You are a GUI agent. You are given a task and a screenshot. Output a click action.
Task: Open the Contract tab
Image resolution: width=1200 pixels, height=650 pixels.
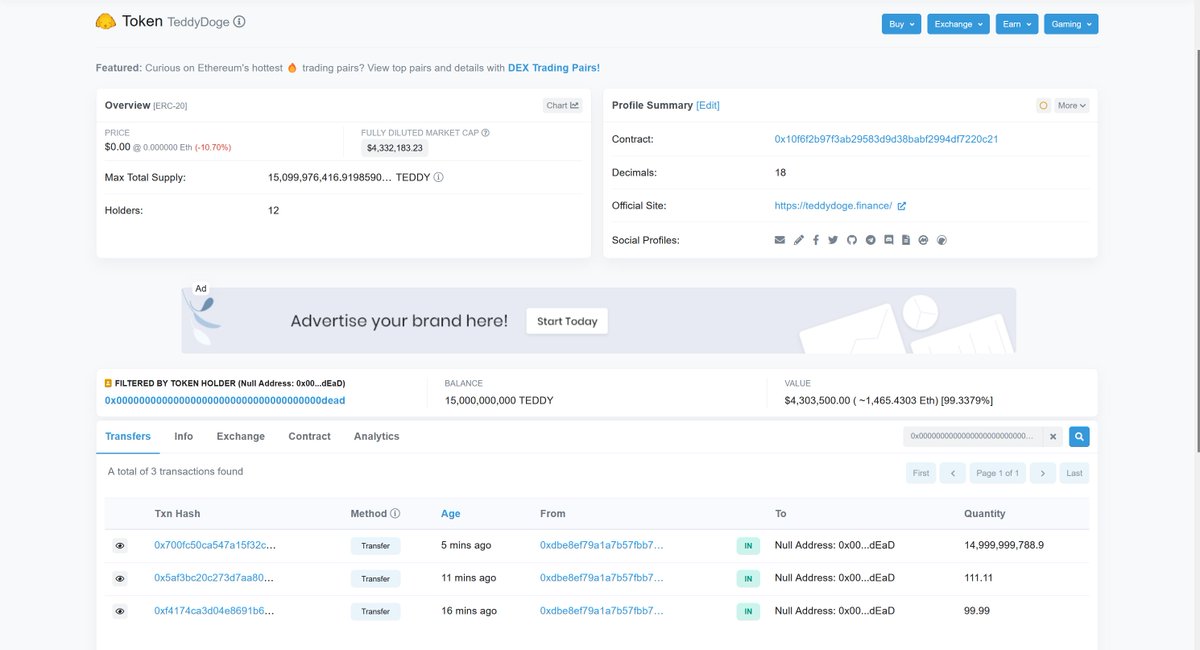click(310, 437)
